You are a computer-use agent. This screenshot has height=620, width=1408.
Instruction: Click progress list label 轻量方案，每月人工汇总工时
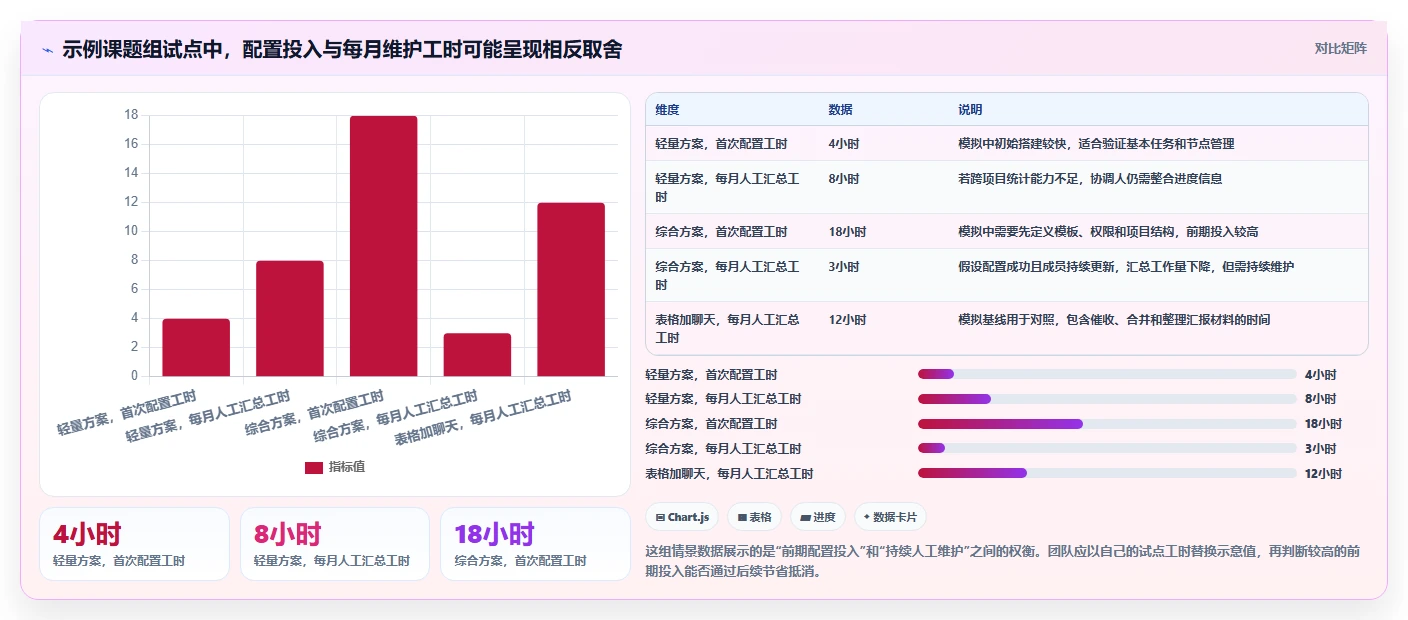click(723, 399)
